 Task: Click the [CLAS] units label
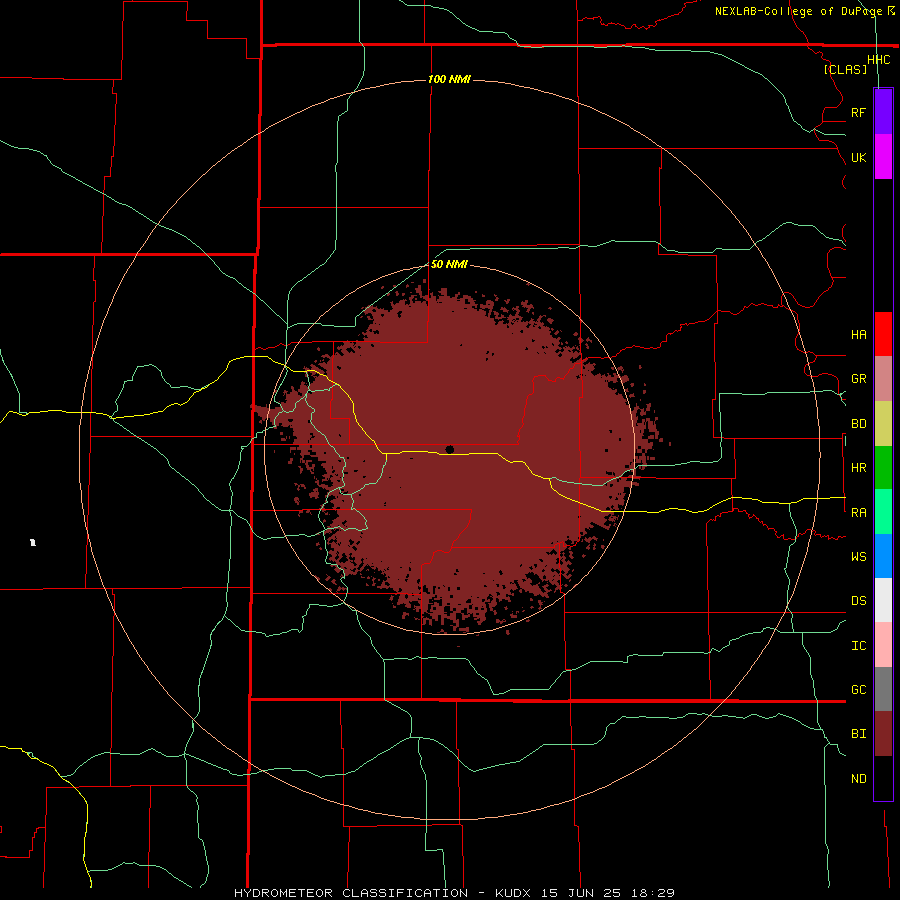(845, 69)
